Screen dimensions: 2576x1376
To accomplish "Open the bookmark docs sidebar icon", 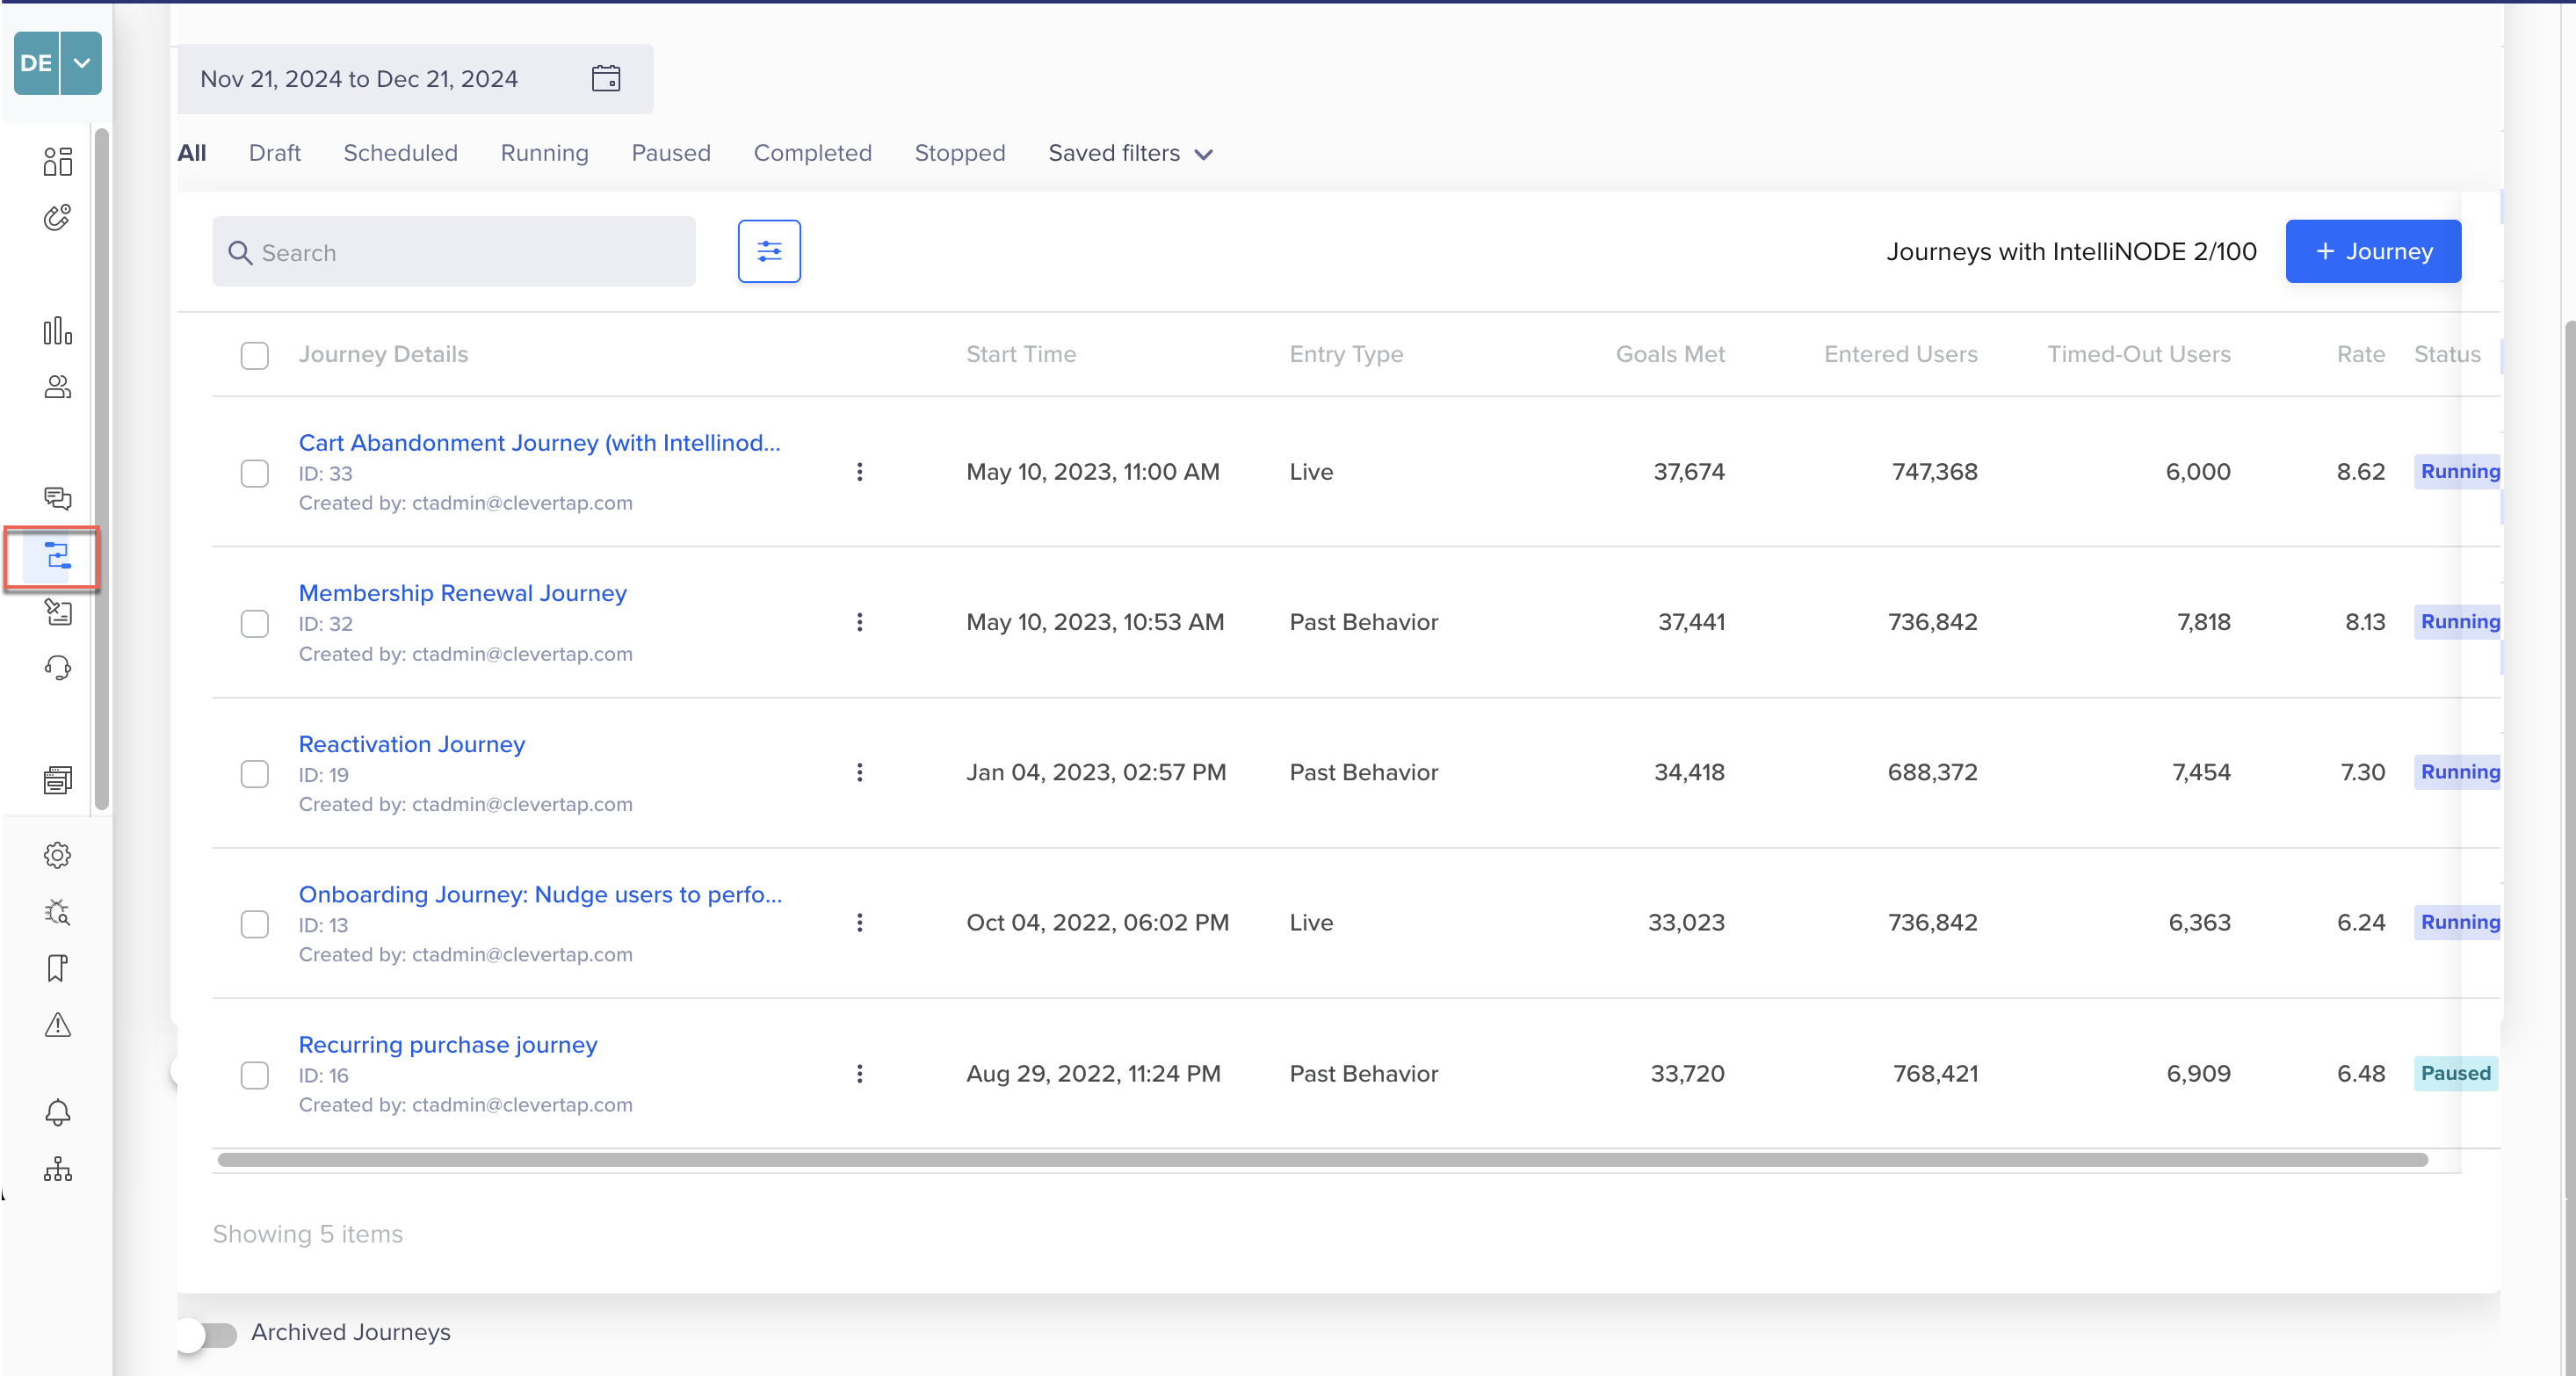I will pos(58,968).
